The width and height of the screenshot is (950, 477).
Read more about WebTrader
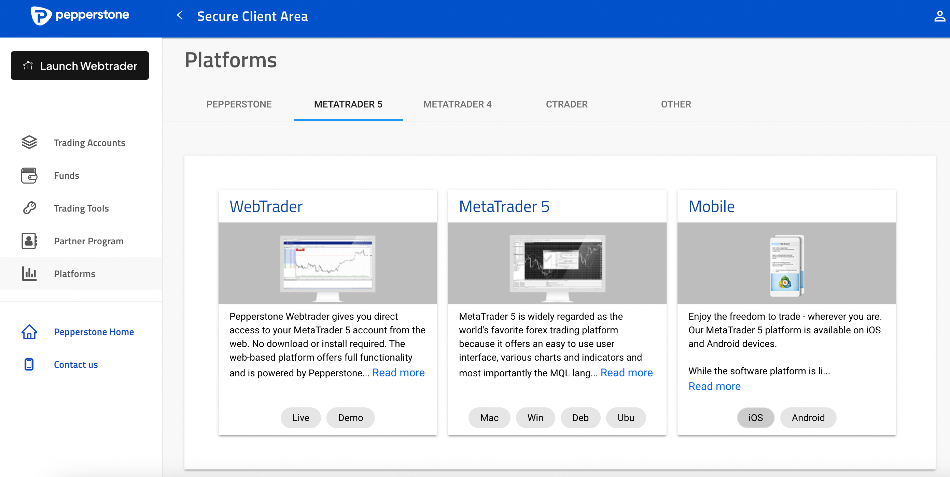(x=398, y=373)
